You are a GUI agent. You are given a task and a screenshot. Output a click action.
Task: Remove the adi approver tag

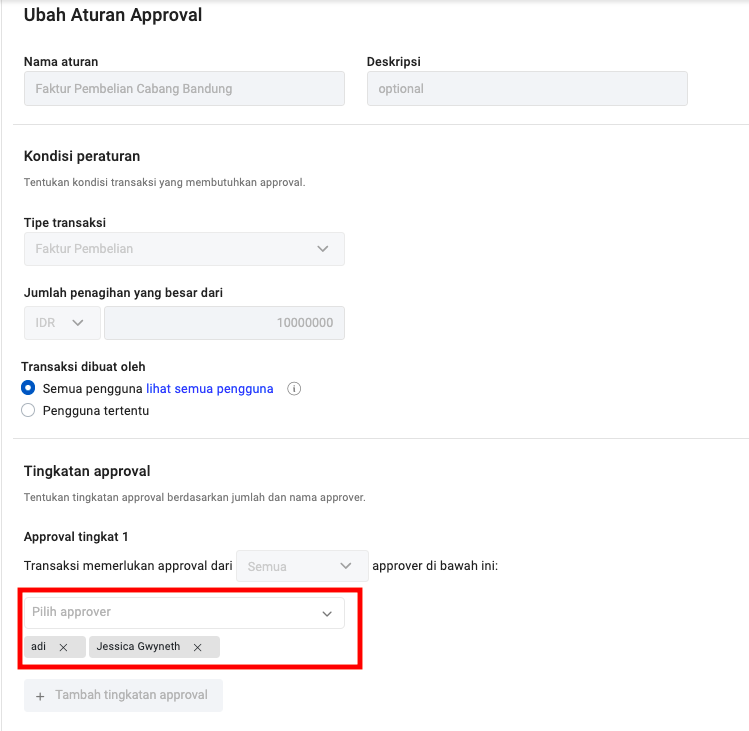click(x=64, y=647)
